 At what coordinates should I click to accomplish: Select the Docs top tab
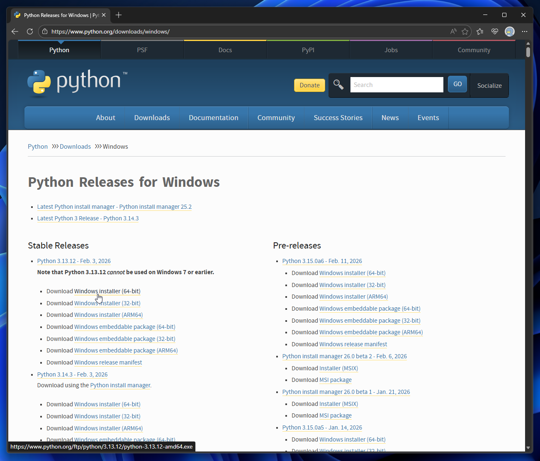[x=225, y=50]
